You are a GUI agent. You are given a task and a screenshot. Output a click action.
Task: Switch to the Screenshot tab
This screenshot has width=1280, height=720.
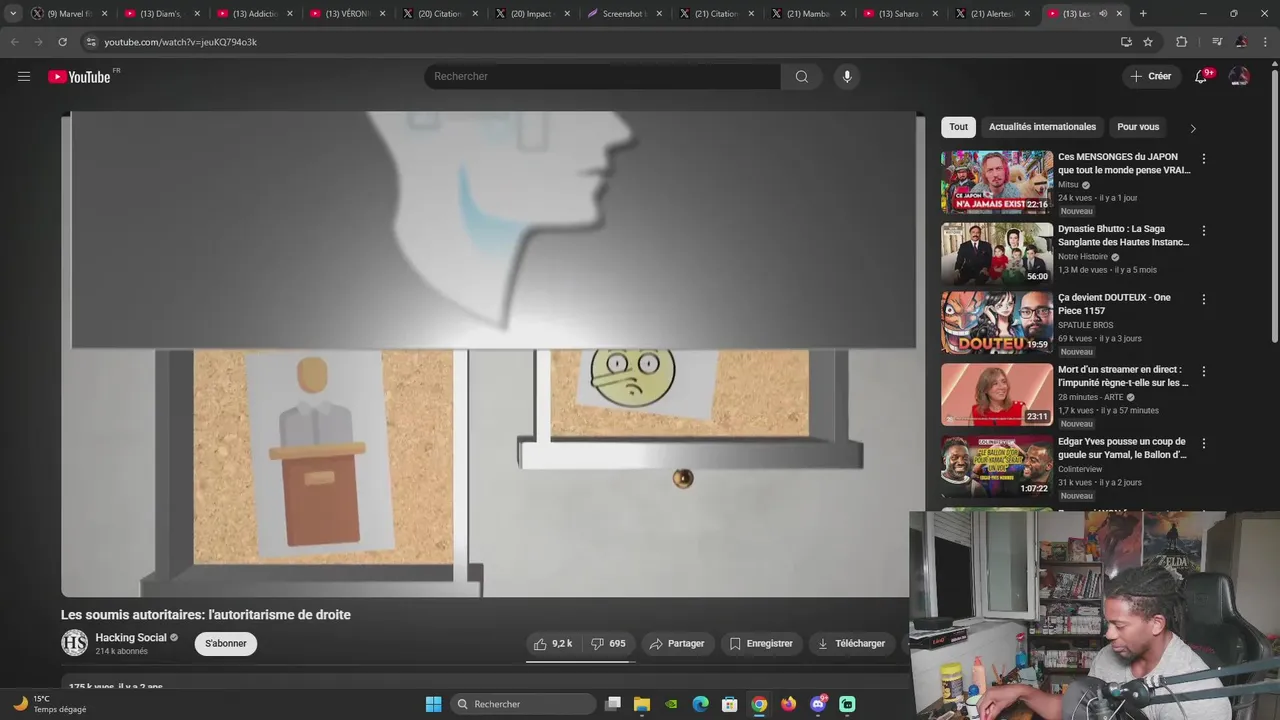pos(624,13)
